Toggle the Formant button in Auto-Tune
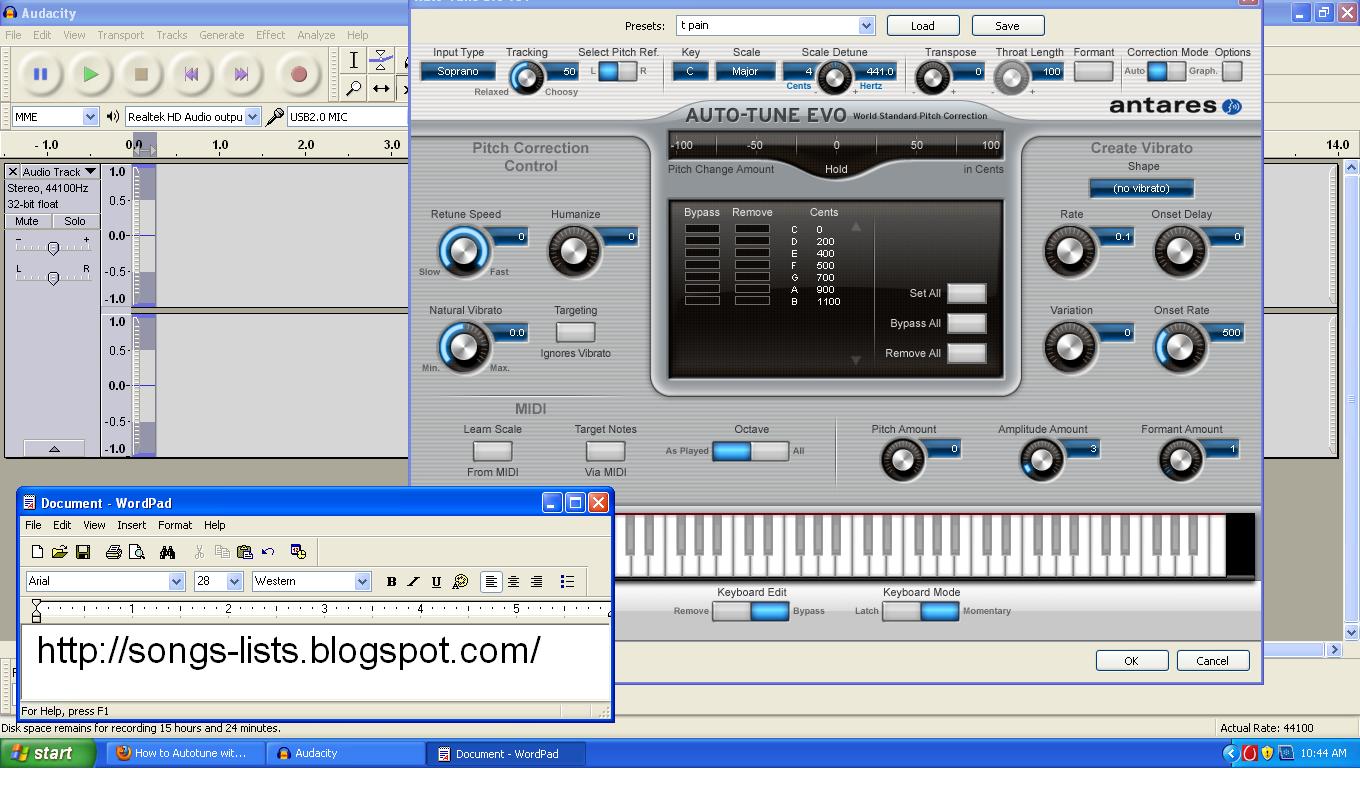This screenshot has width=1360, height=793. tap(1093, 71)
